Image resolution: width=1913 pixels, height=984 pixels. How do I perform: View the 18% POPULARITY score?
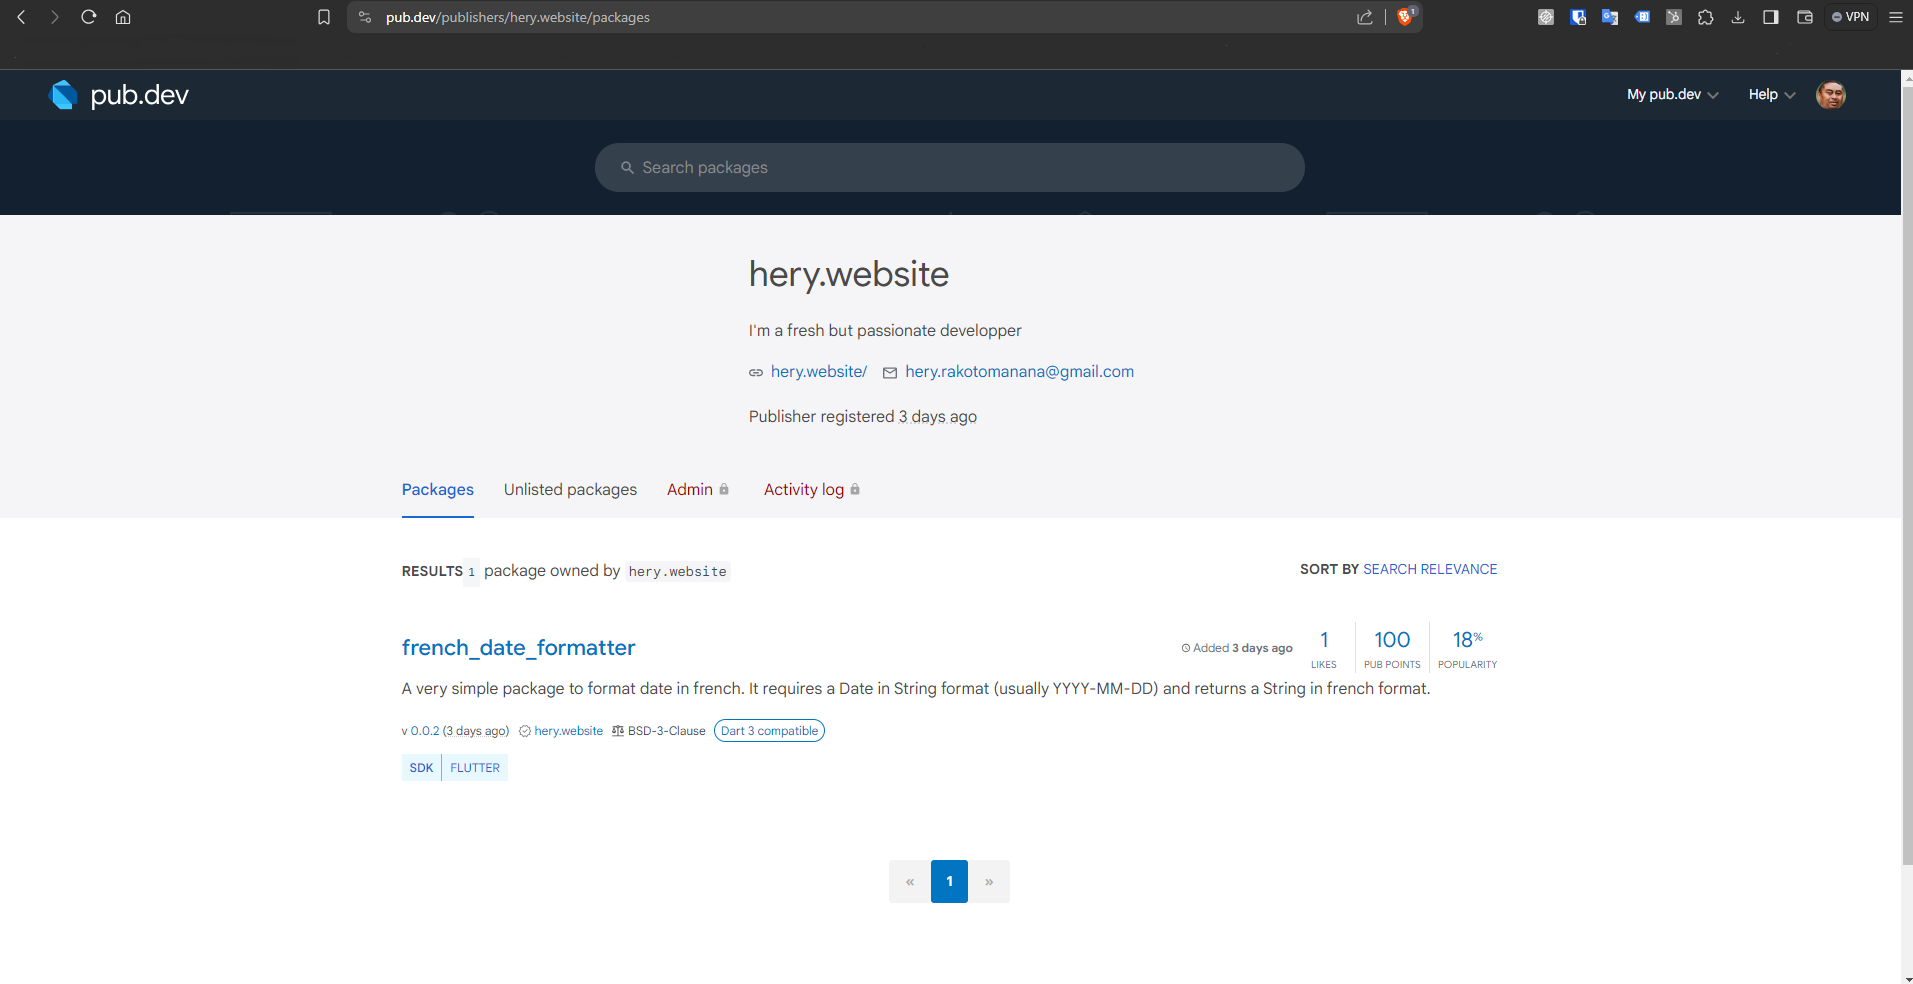(x=1467, y=648)
